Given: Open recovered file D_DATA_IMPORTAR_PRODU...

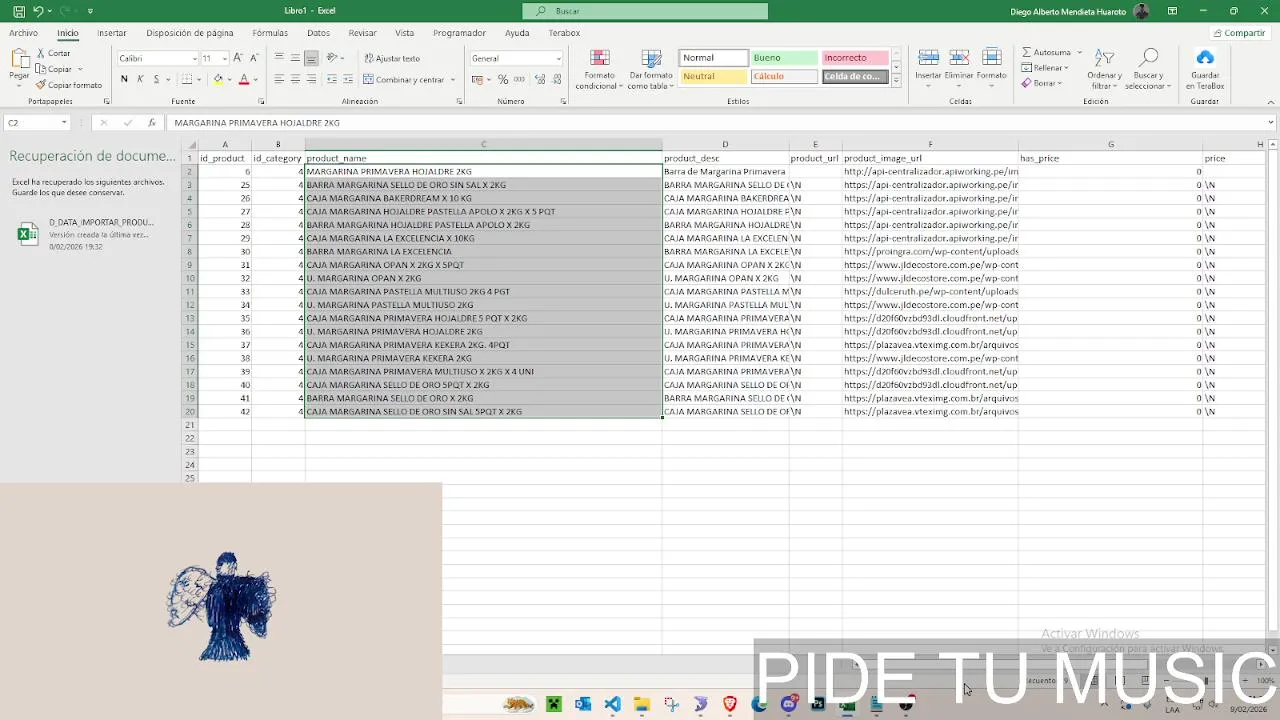Looking at the screenshot, I should click(87, 234).
